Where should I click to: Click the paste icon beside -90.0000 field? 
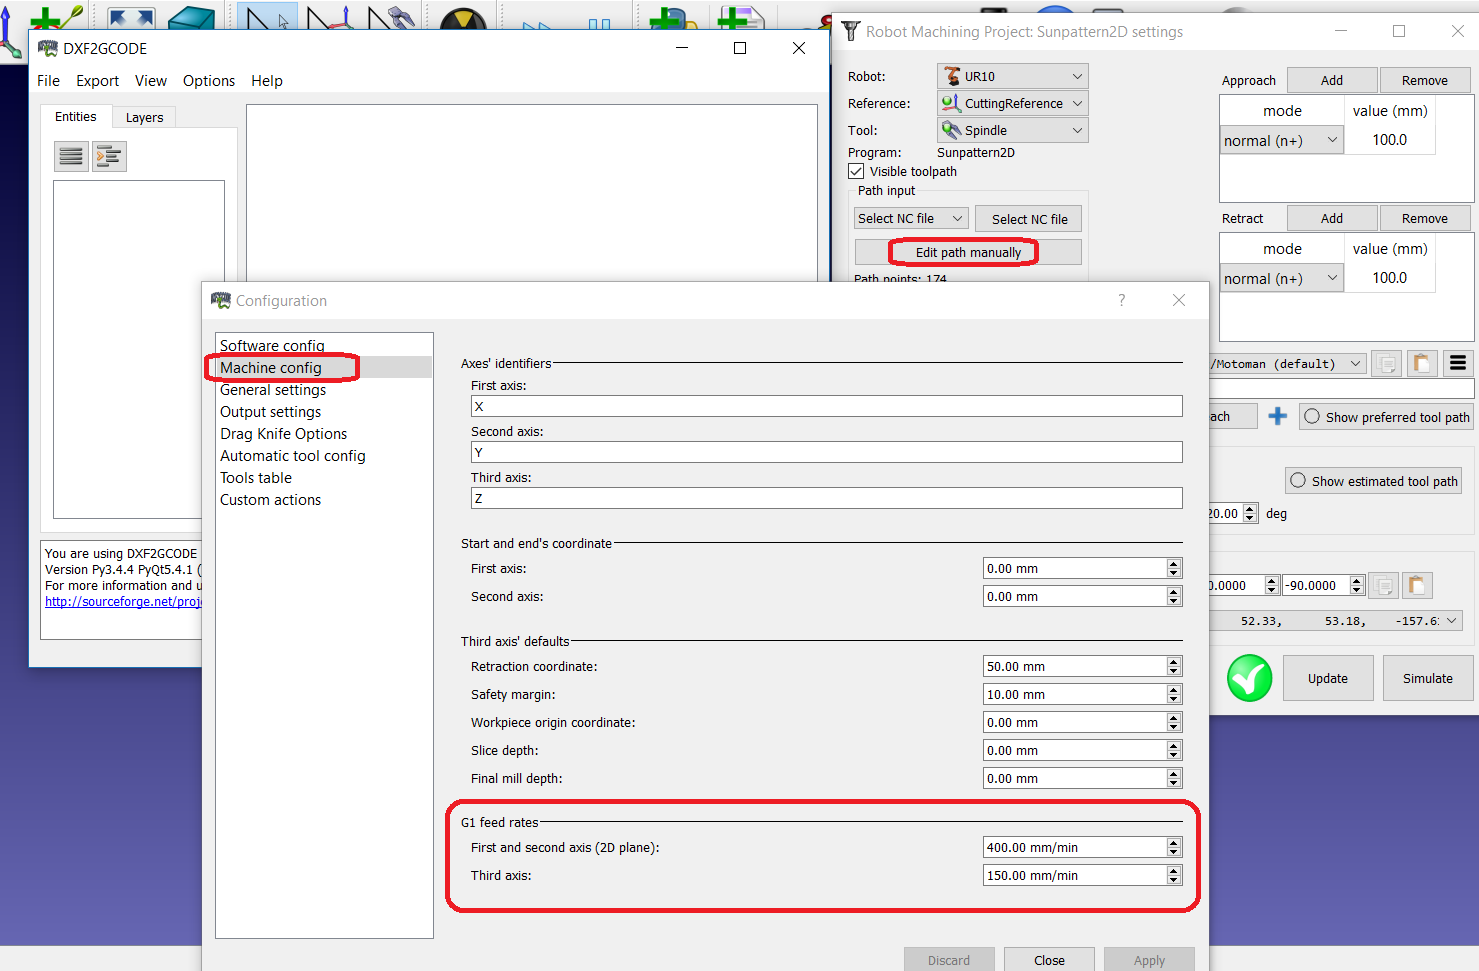tap(1416, 585)
